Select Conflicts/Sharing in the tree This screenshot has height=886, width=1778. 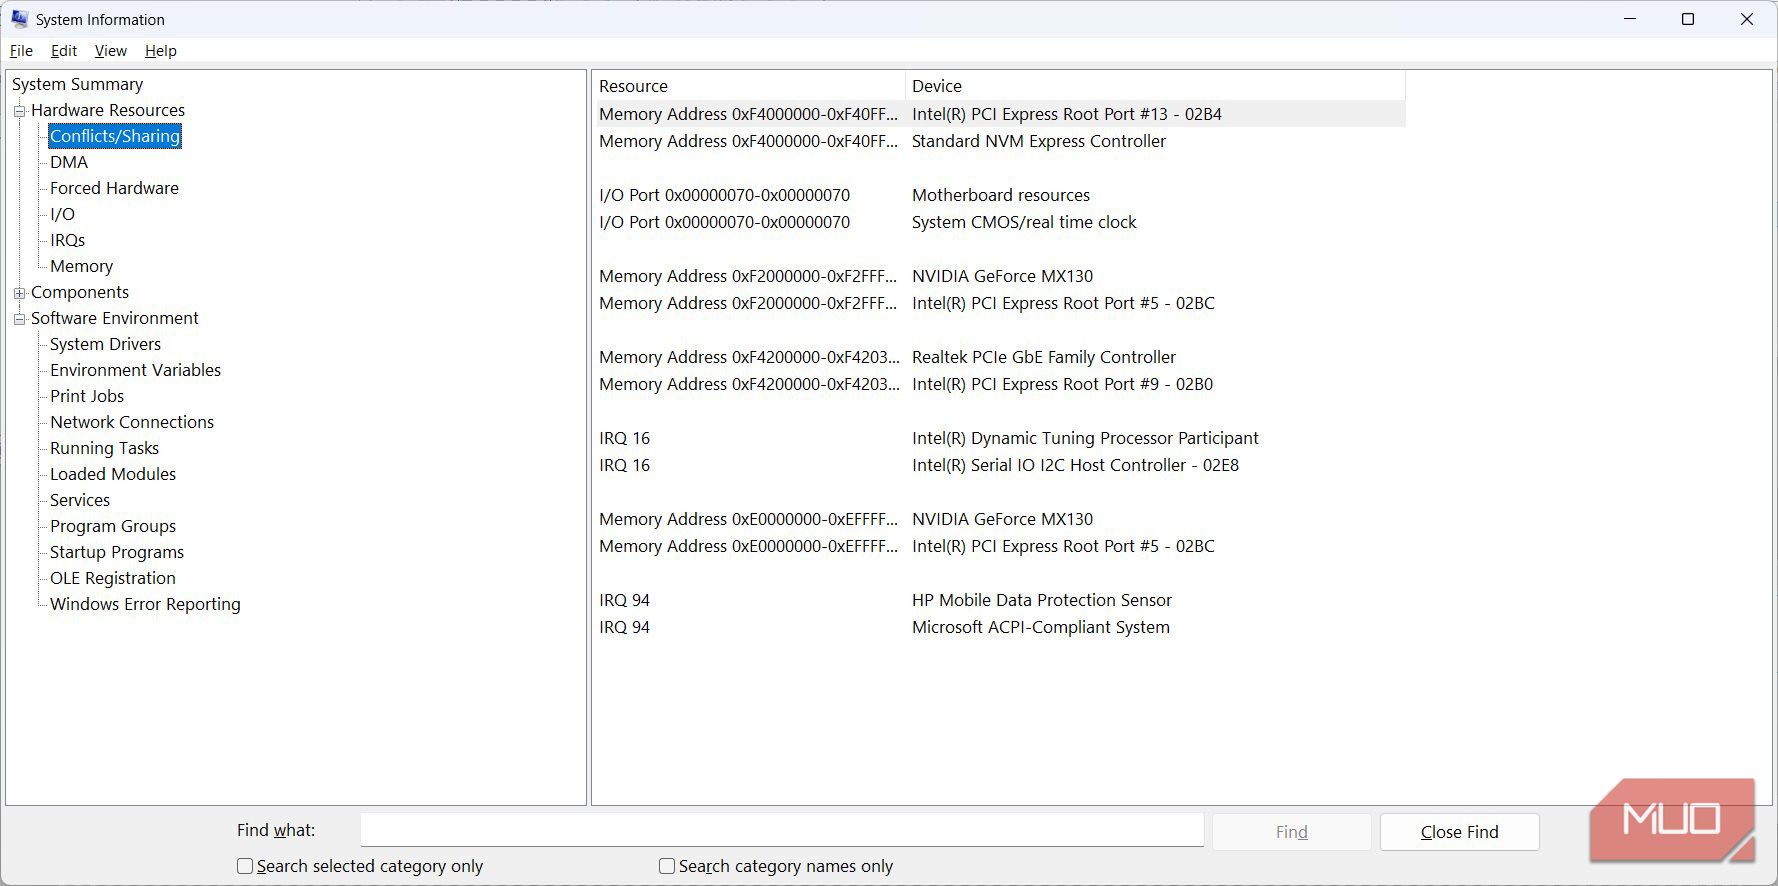pos(115,136)
